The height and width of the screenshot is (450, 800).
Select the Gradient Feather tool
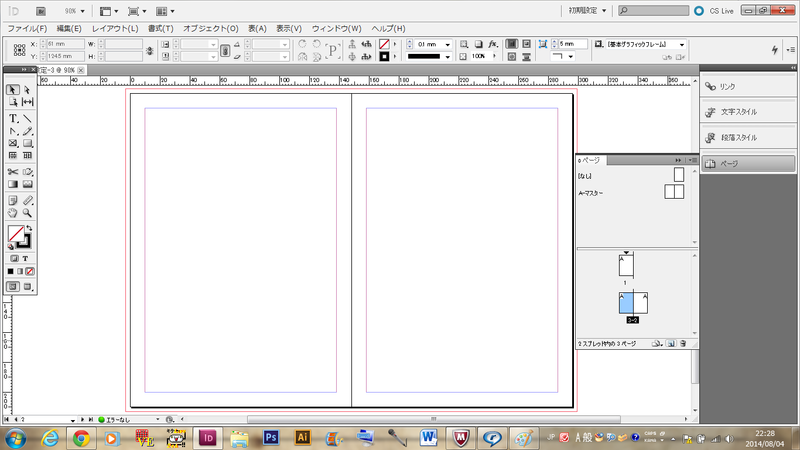coord(28,184)
